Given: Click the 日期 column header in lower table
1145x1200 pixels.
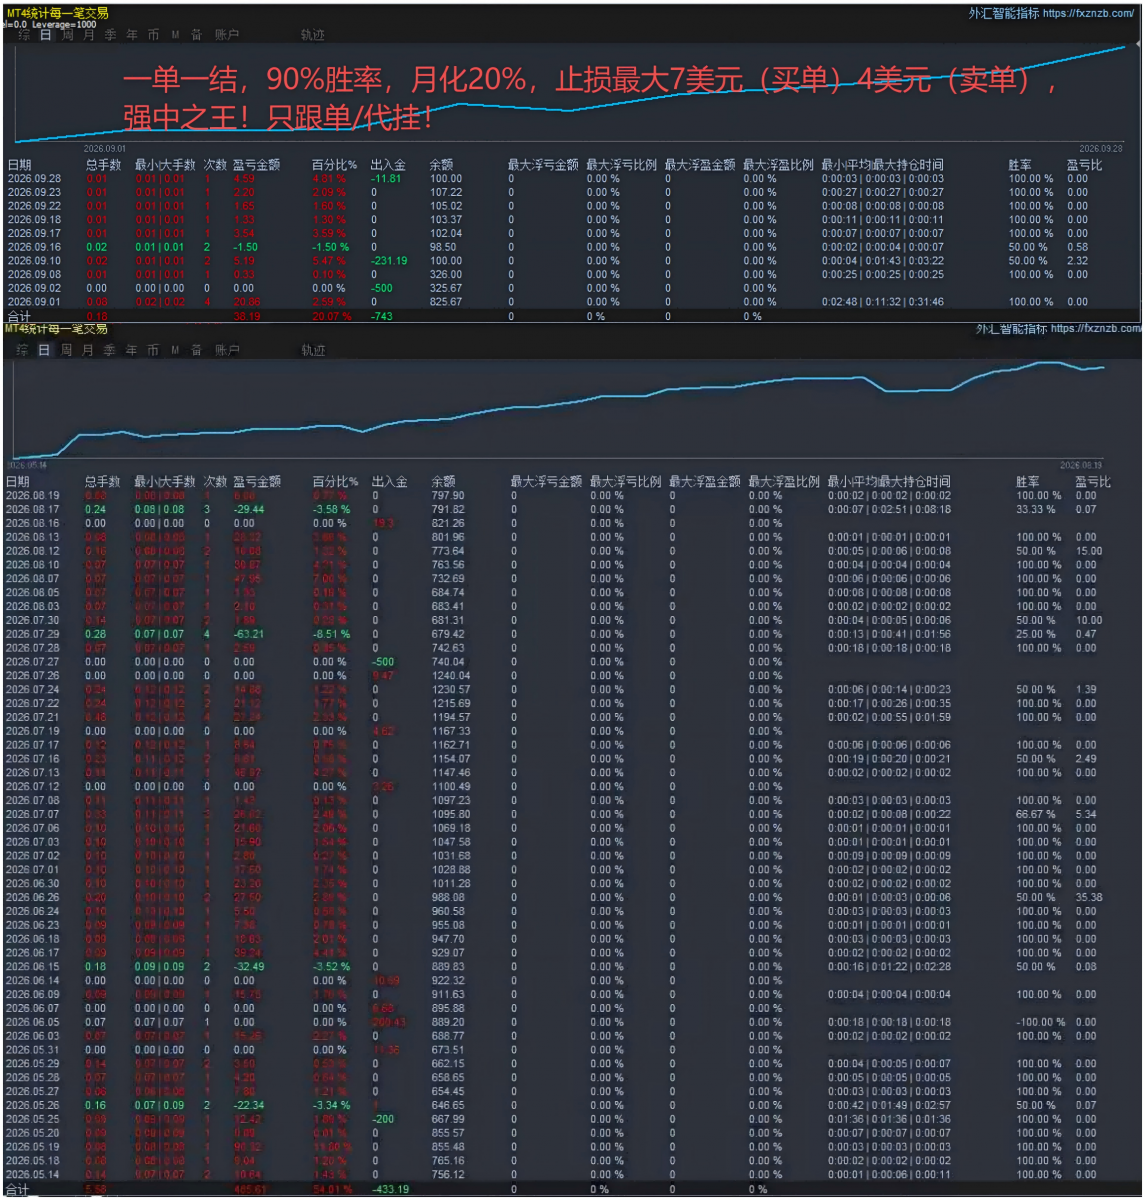Looking at the screenshot, I should [17, 482].
